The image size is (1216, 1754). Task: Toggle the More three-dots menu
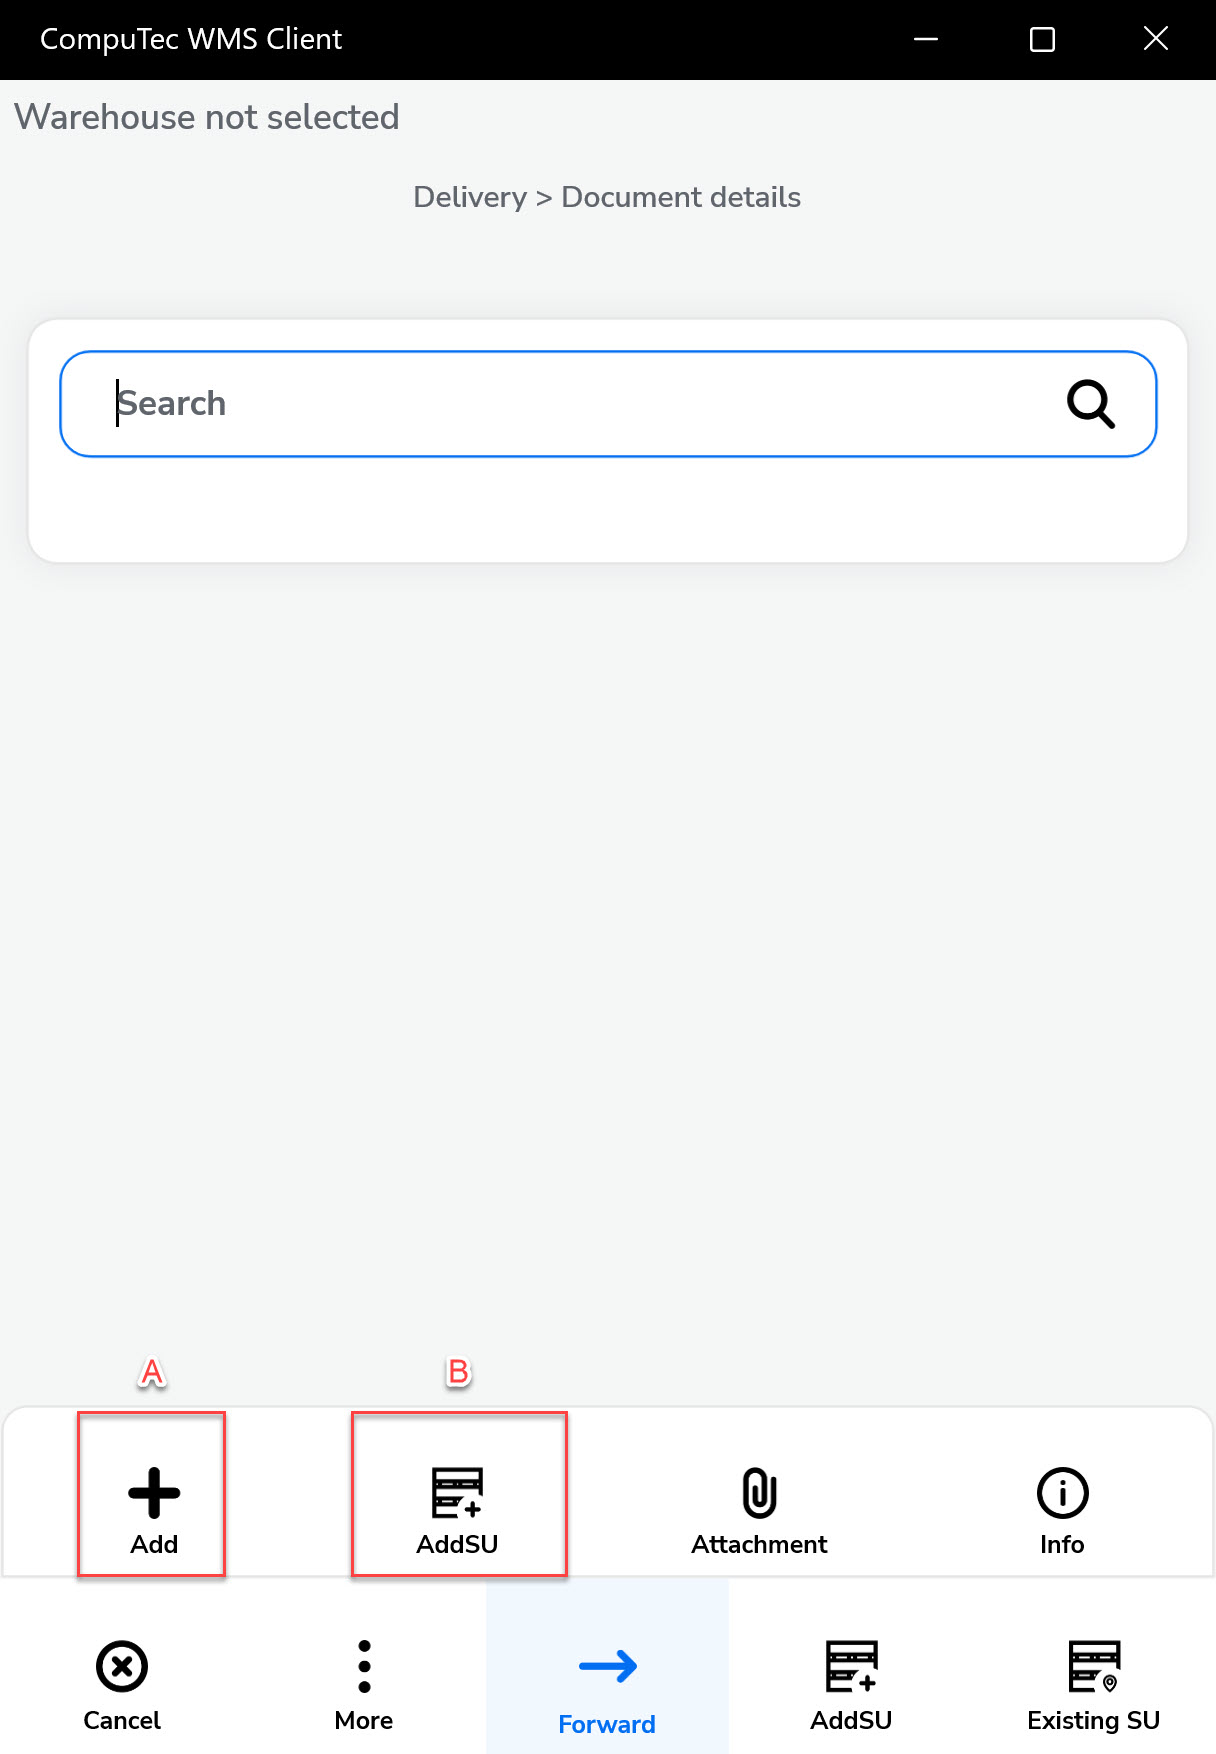click(x=364, y=1667)
